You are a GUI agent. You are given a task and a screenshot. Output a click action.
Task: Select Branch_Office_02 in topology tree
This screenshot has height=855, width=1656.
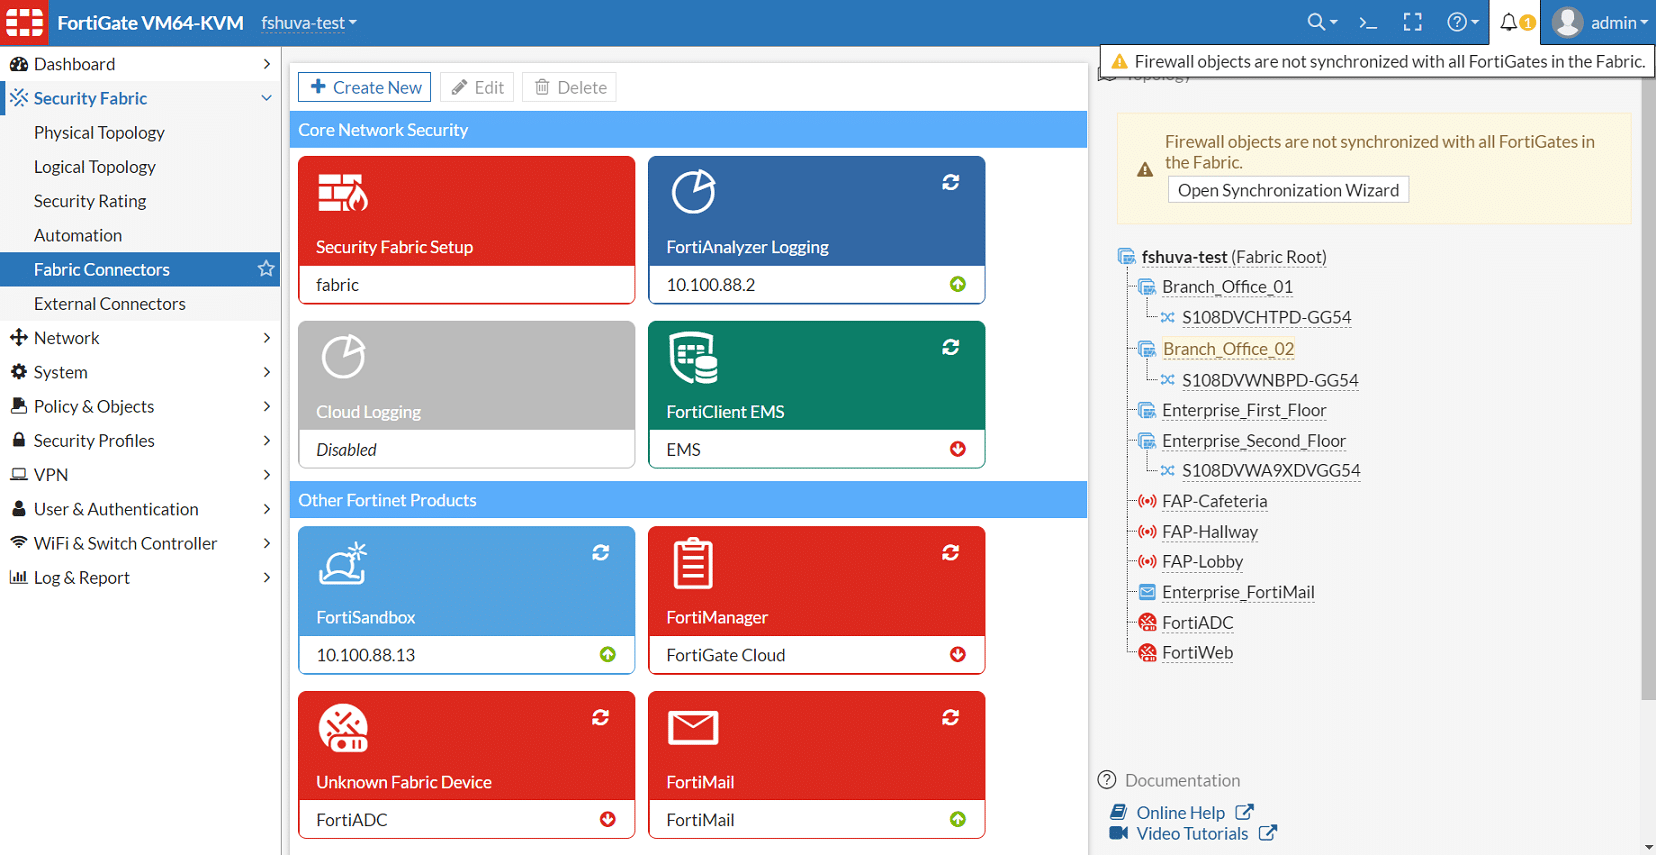tap(1228, 349)
